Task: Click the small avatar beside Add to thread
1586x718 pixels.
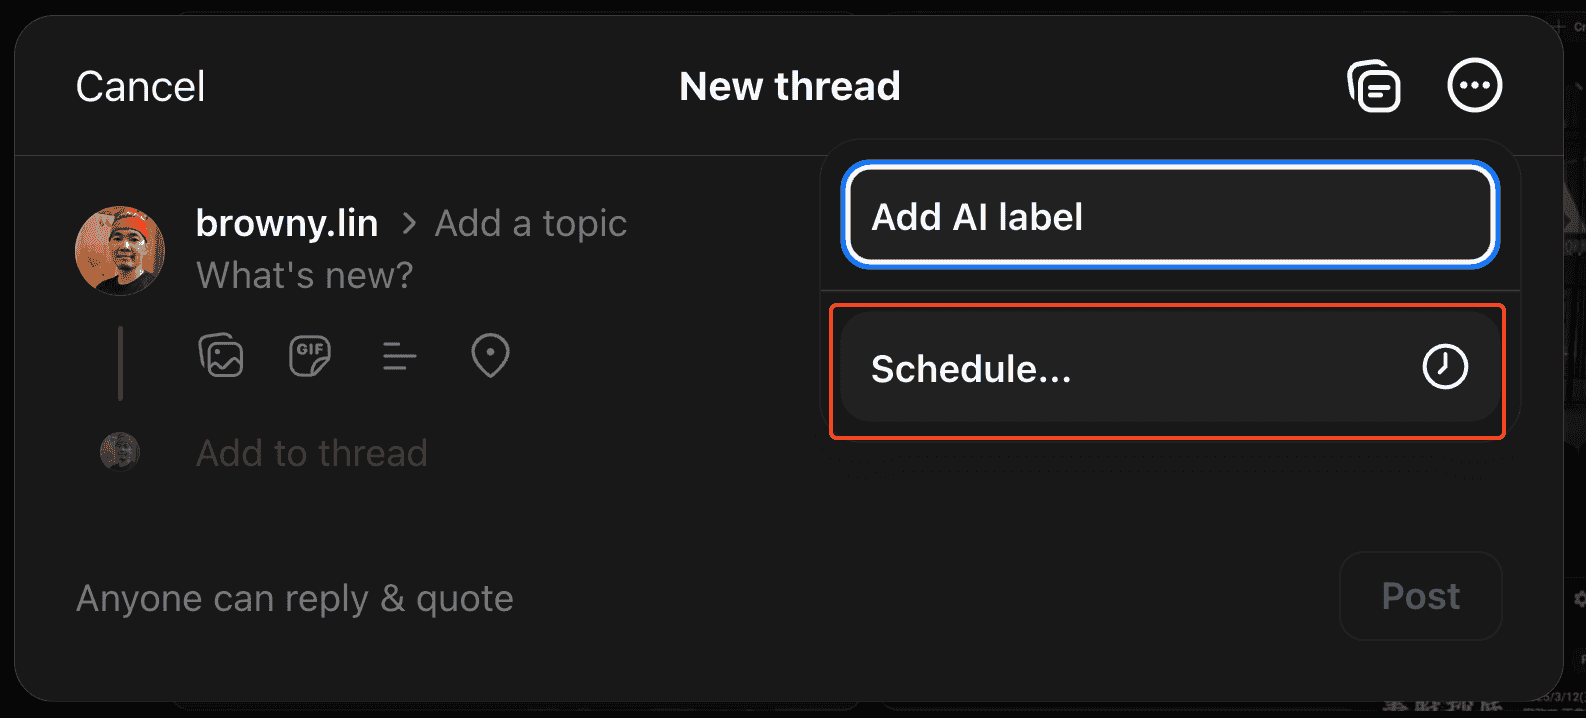Action: tap(120, 452)
